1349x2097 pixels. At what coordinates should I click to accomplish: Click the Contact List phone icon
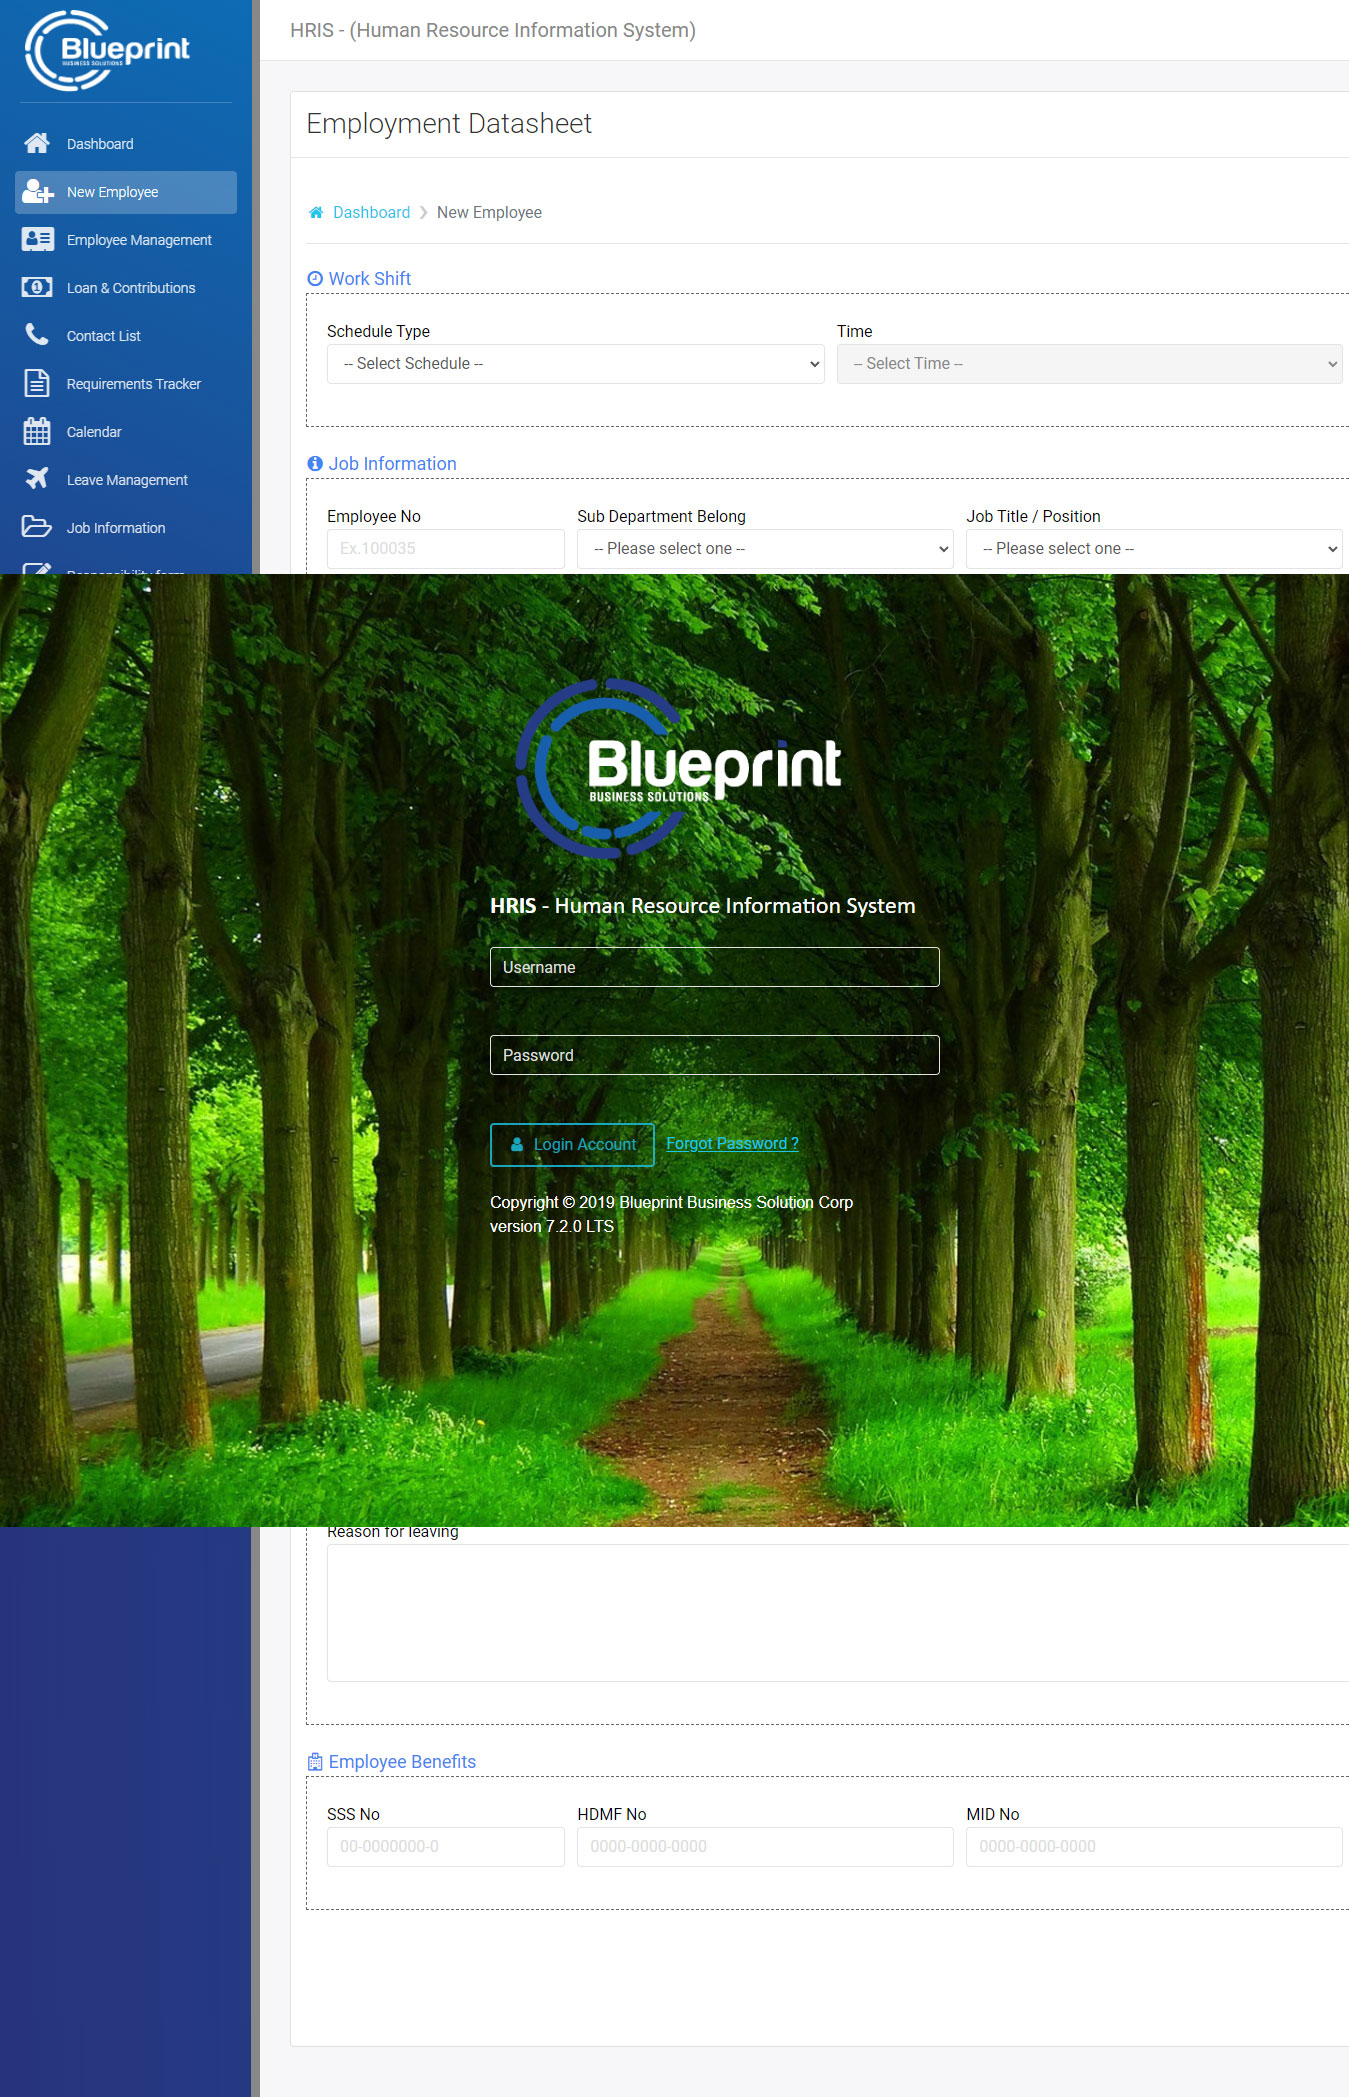pos(37,335)
